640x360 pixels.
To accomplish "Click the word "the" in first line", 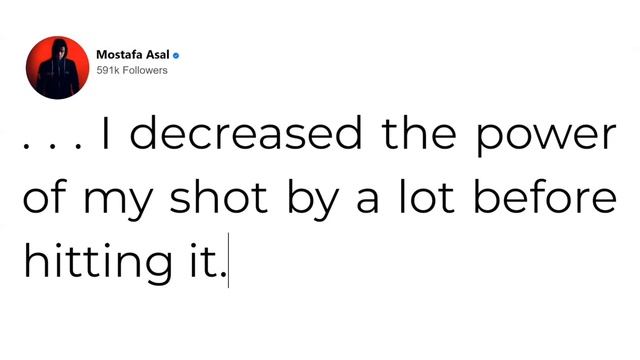I will (x=419, y=133).
